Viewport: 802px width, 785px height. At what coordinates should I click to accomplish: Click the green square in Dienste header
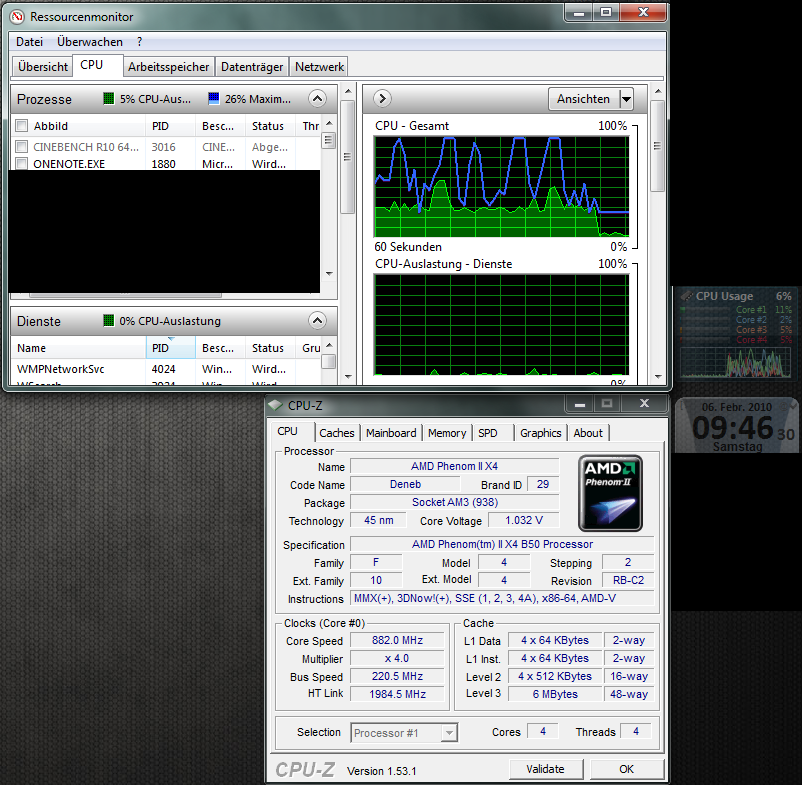108,321
